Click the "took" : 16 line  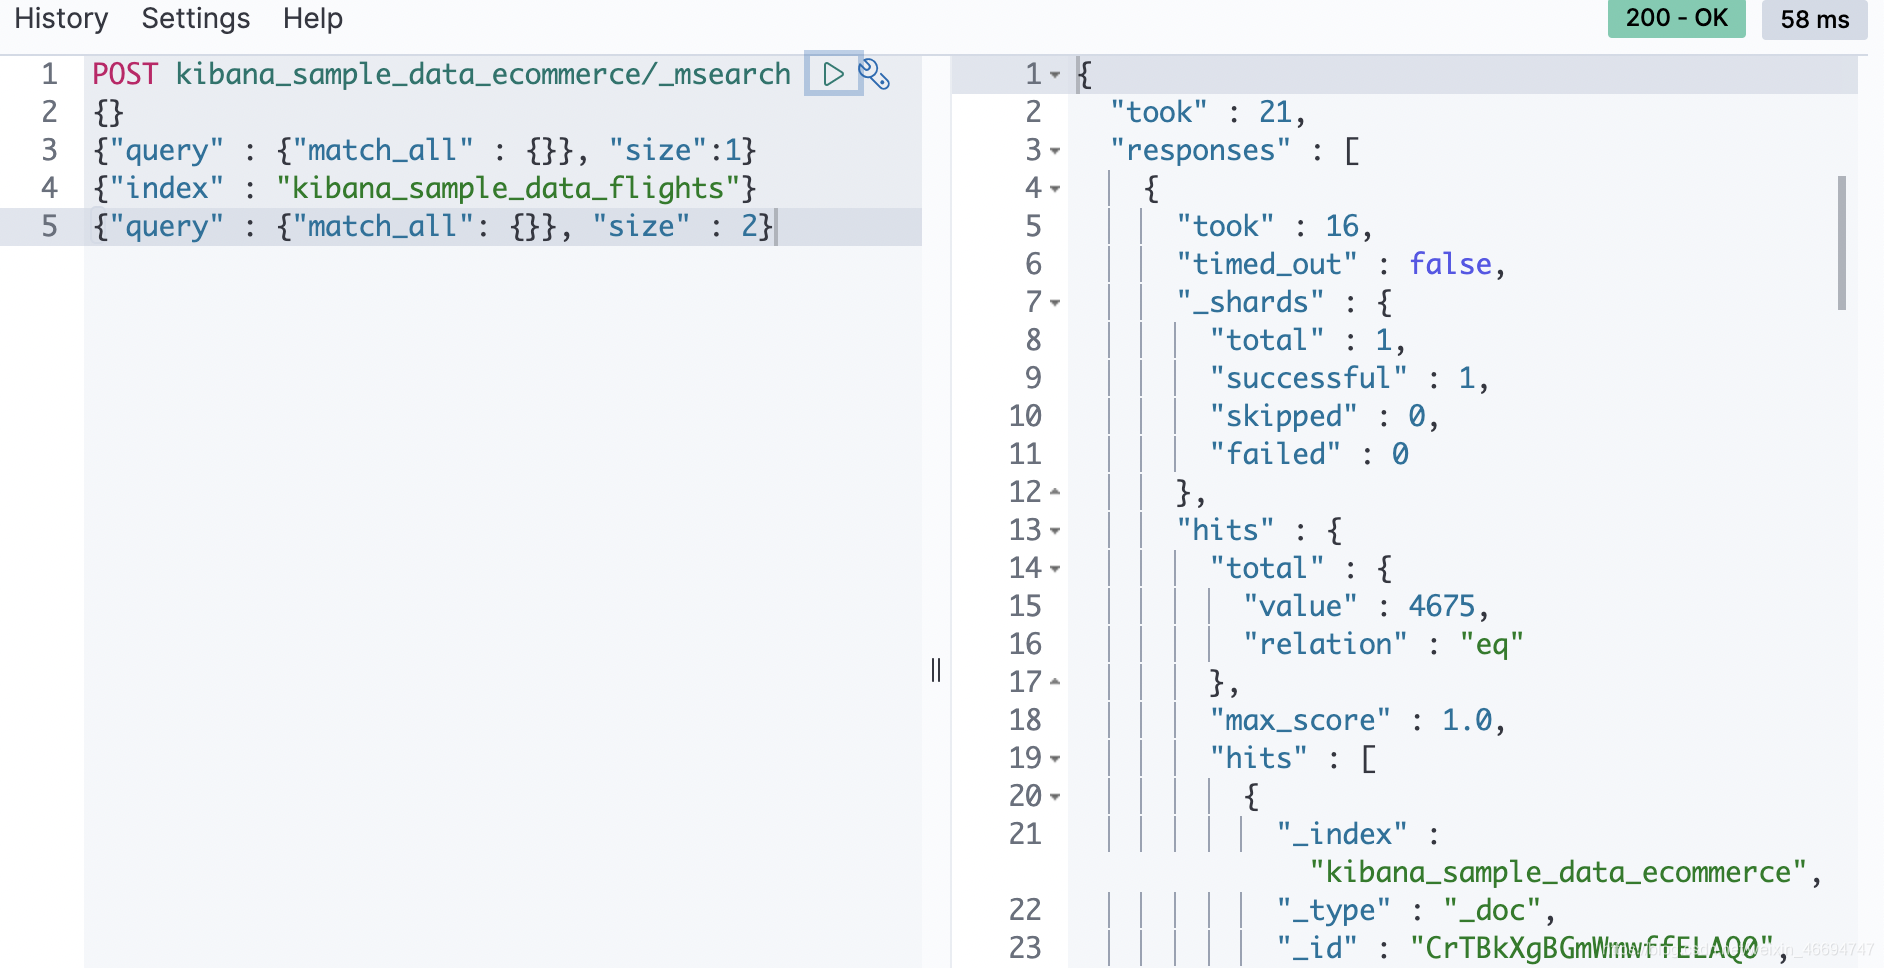pos(1274,226)
